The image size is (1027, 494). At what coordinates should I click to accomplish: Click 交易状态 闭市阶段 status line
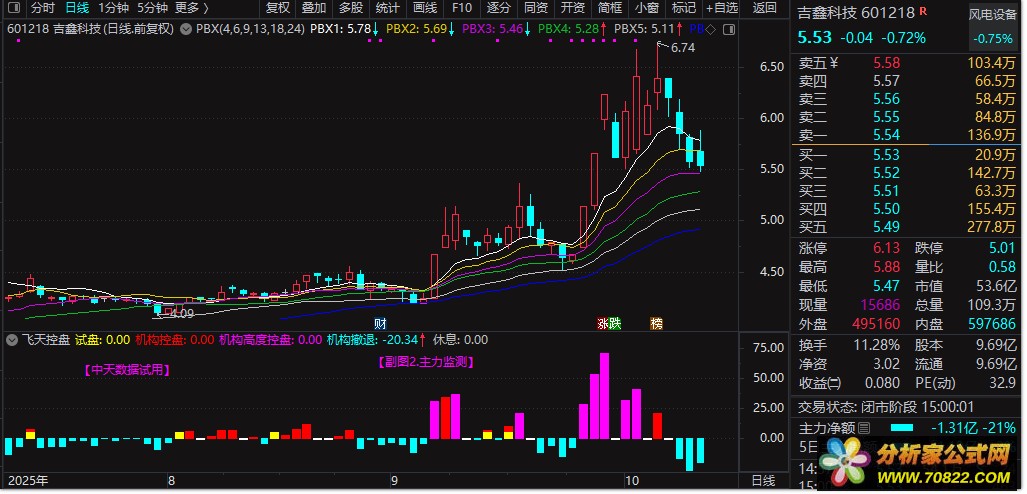(884, 406)
